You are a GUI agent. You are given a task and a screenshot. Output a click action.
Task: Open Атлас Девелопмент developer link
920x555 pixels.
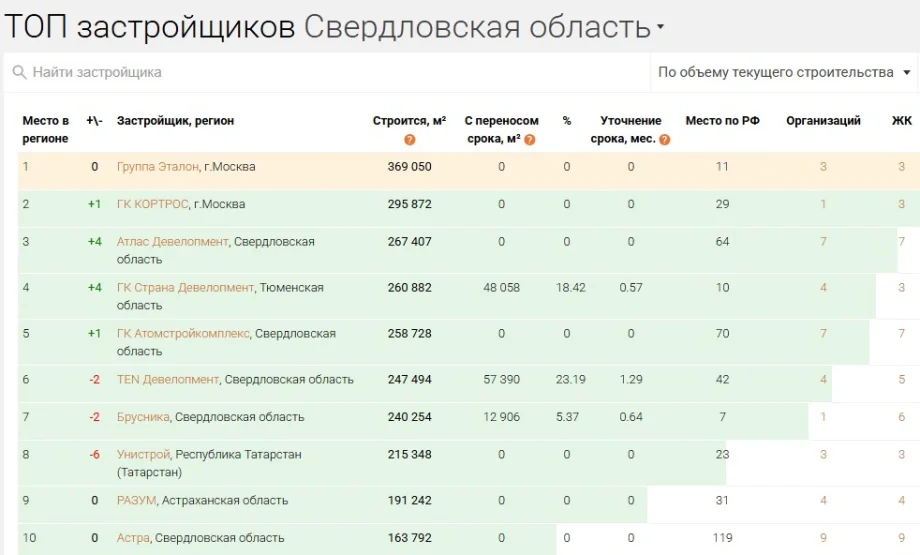click(172, 242)
